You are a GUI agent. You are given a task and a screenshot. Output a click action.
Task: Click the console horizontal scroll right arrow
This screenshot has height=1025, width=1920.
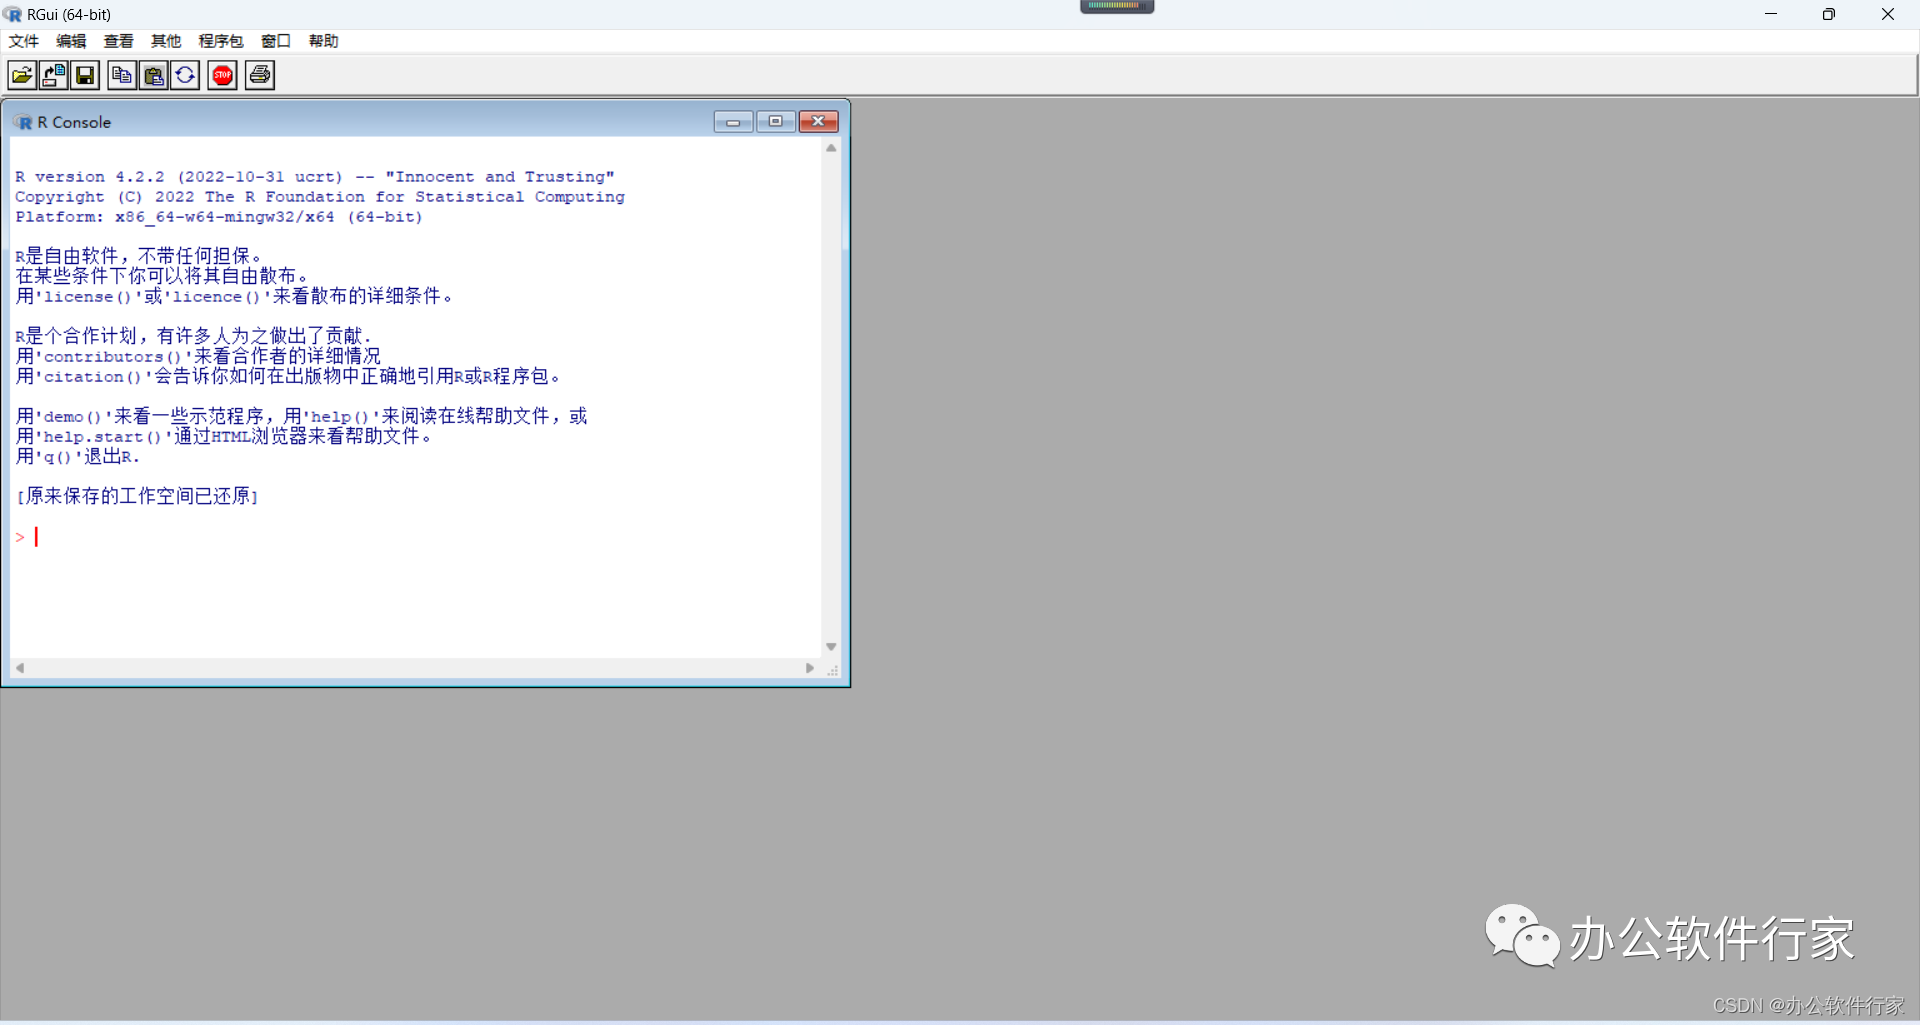810,668
